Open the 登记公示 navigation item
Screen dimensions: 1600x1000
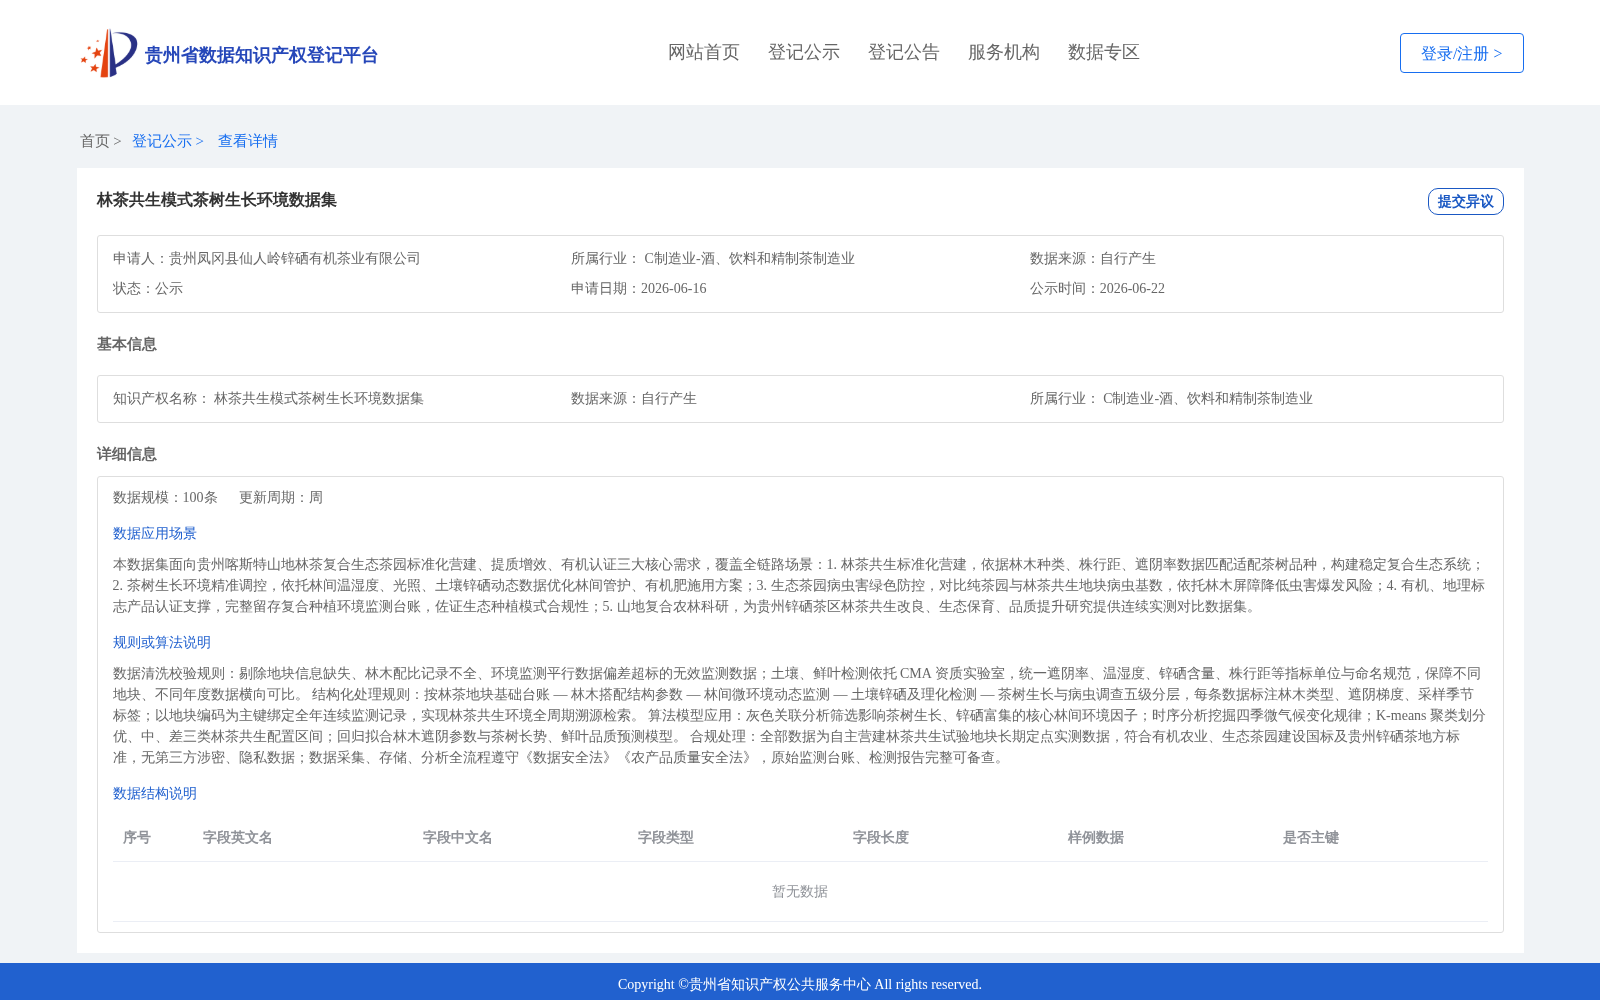[x=804, y=52]
